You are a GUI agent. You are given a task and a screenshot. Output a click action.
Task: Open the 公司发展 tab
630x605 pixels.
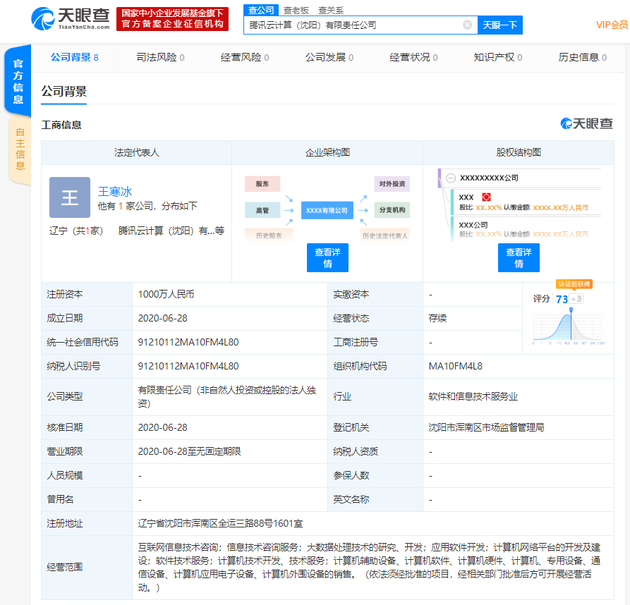329,57
